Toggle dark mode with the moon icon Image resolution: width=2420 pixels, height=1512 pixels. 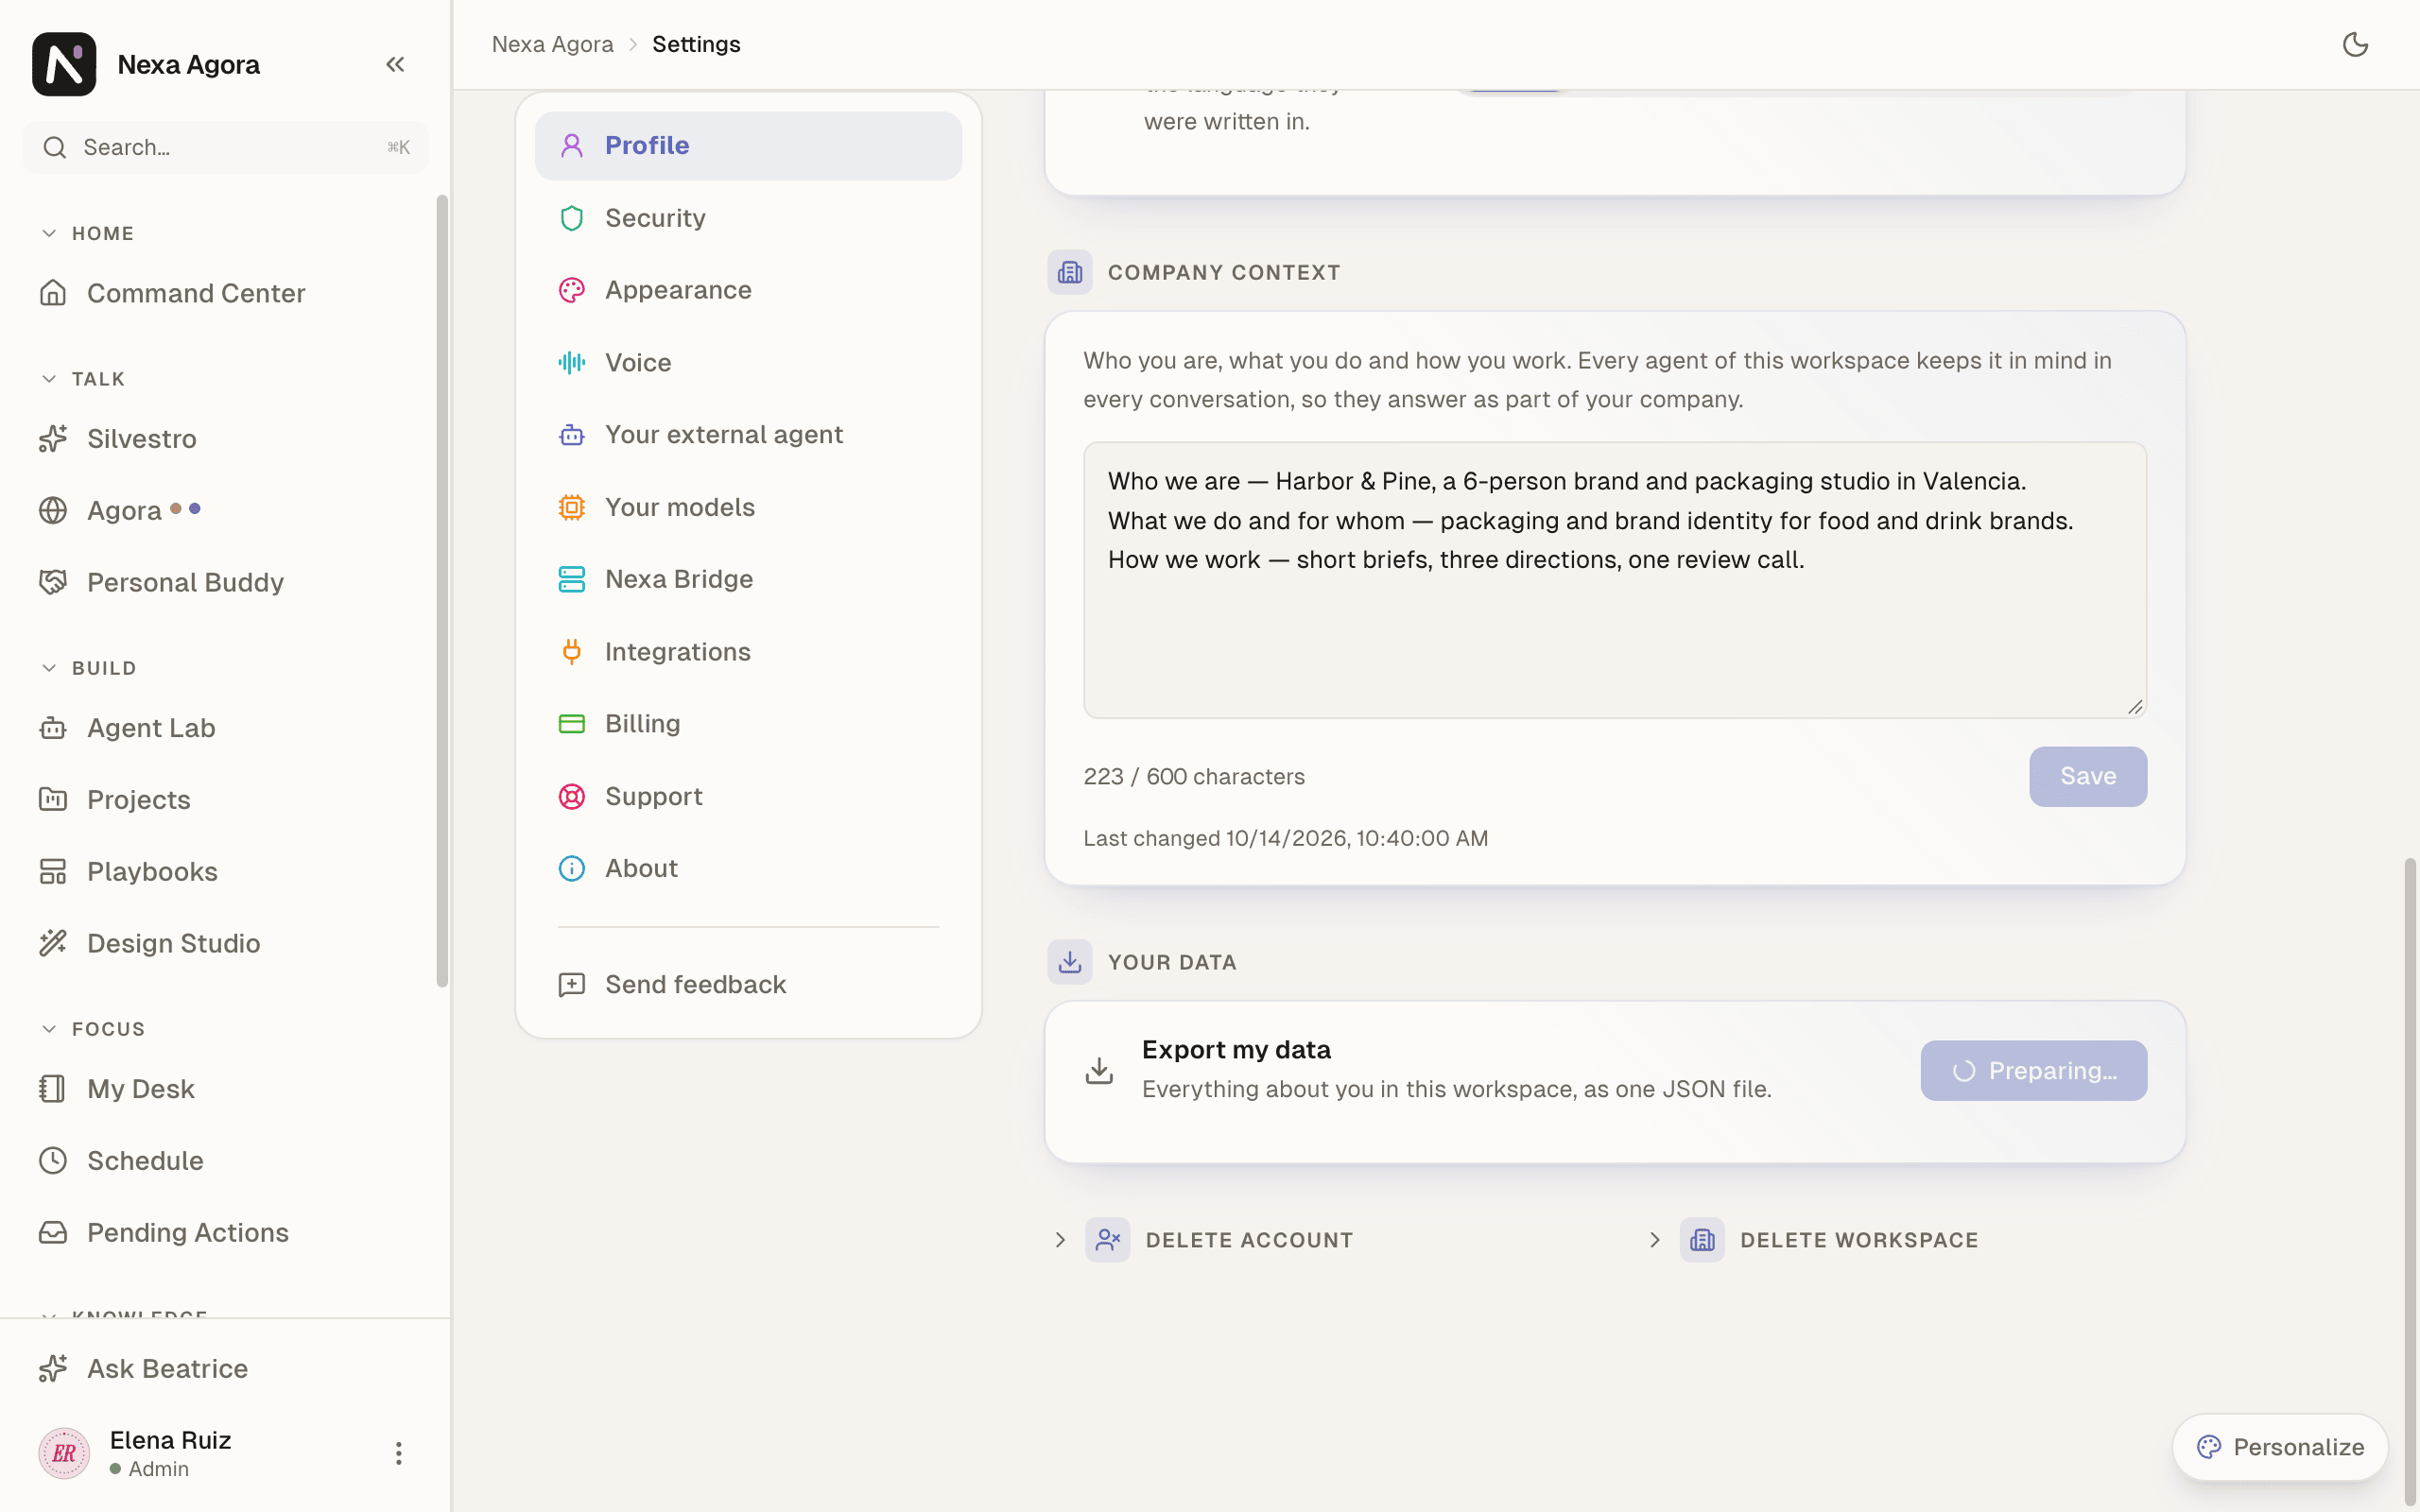tap(2355, 45)
